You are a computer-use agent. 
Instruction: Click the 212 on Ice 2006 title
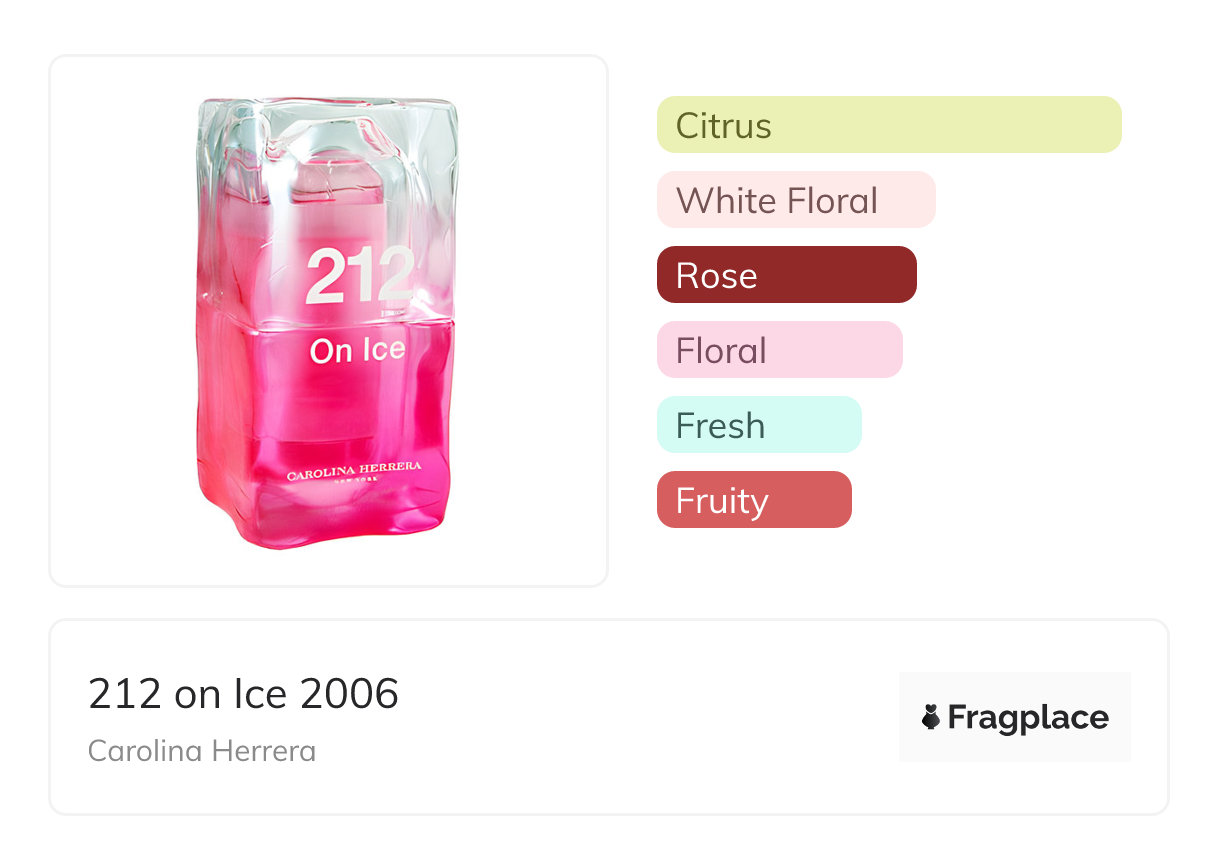tap(243, 693)
